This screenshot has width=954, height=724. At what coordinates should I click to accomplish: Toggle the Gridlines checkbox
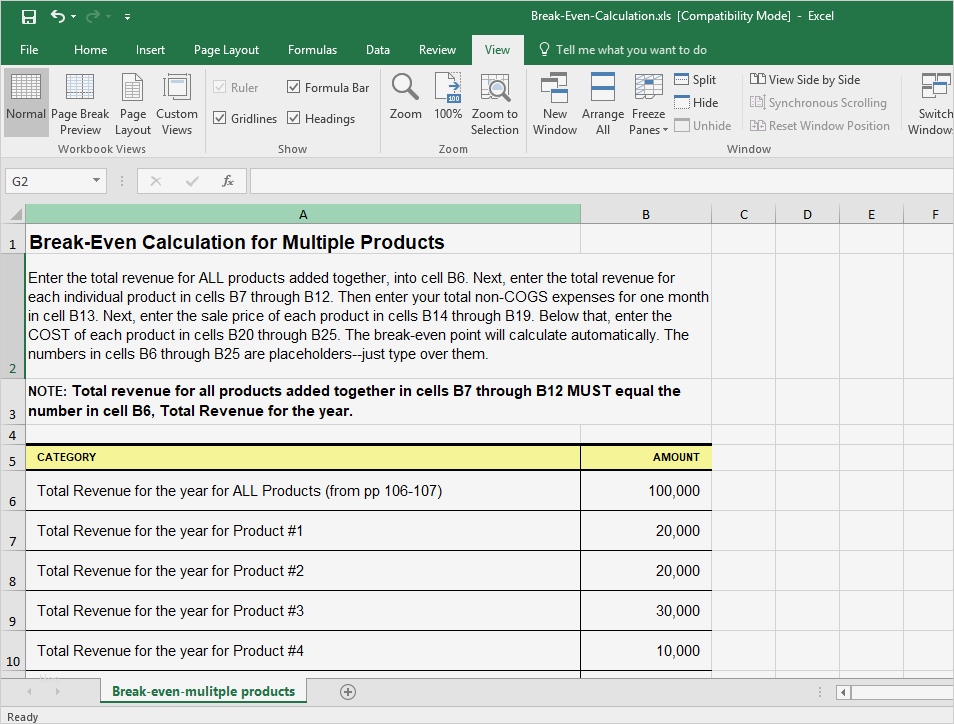(x=220, y=118)
